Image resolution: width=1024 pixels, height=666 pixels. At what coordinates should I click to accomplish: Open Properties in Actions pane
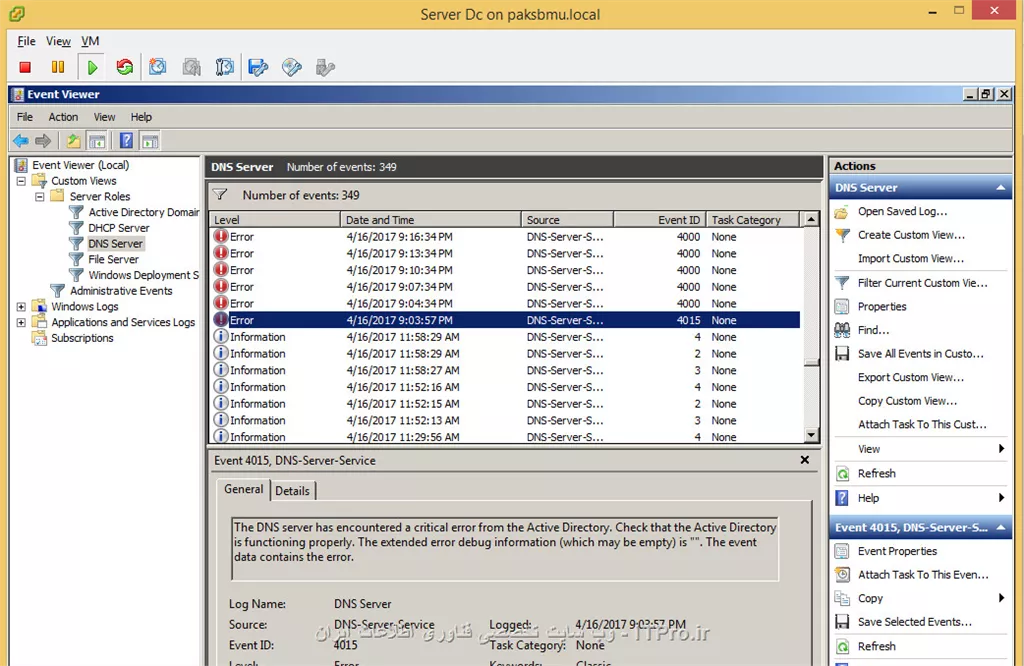tap(882, 306)
